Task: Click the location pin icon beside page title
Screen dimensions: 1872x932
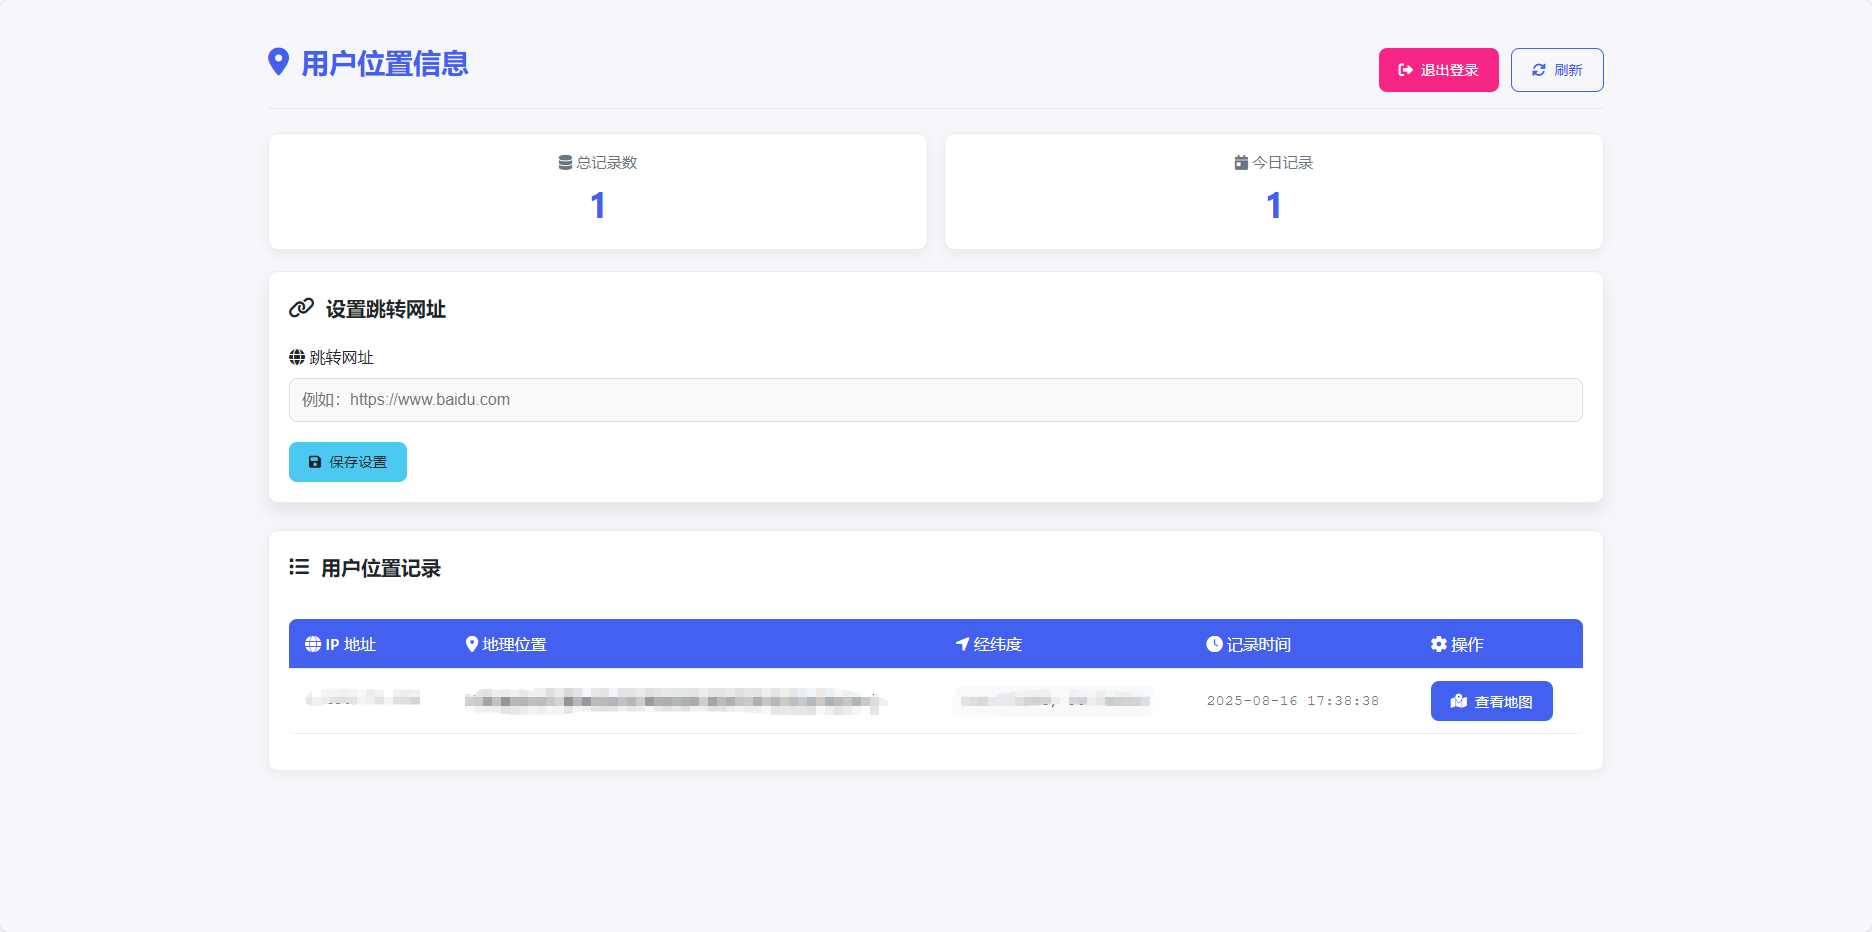Action: (x=279, y=62)
